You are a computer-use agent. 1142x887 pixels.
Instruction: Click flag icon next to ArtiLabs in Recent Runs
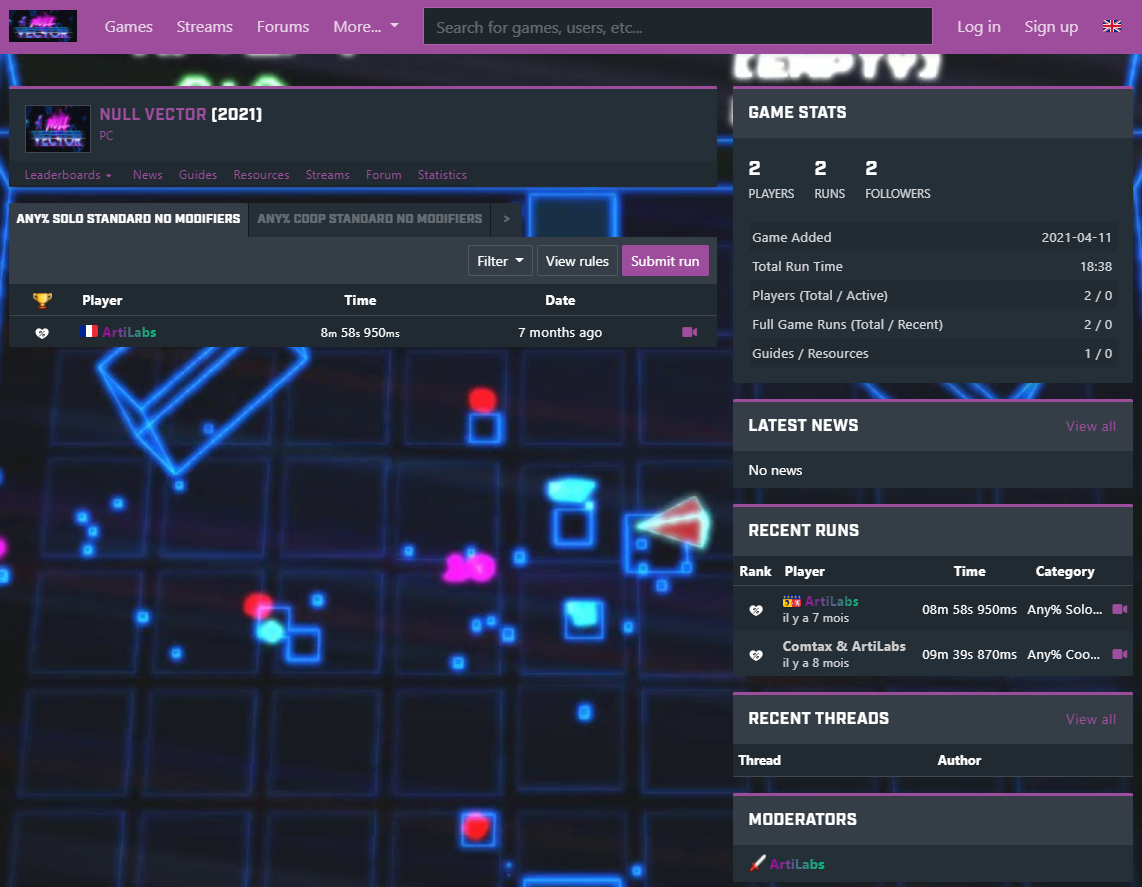pyautogui.click(x=792, y=602)
